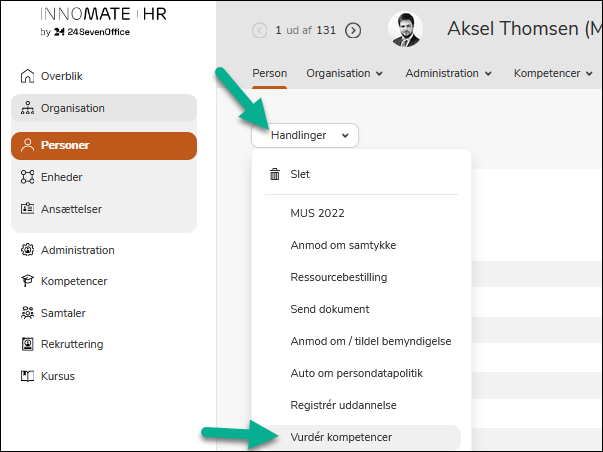
Task: Choose MUS 2022 in the menu
Action: 317,213
